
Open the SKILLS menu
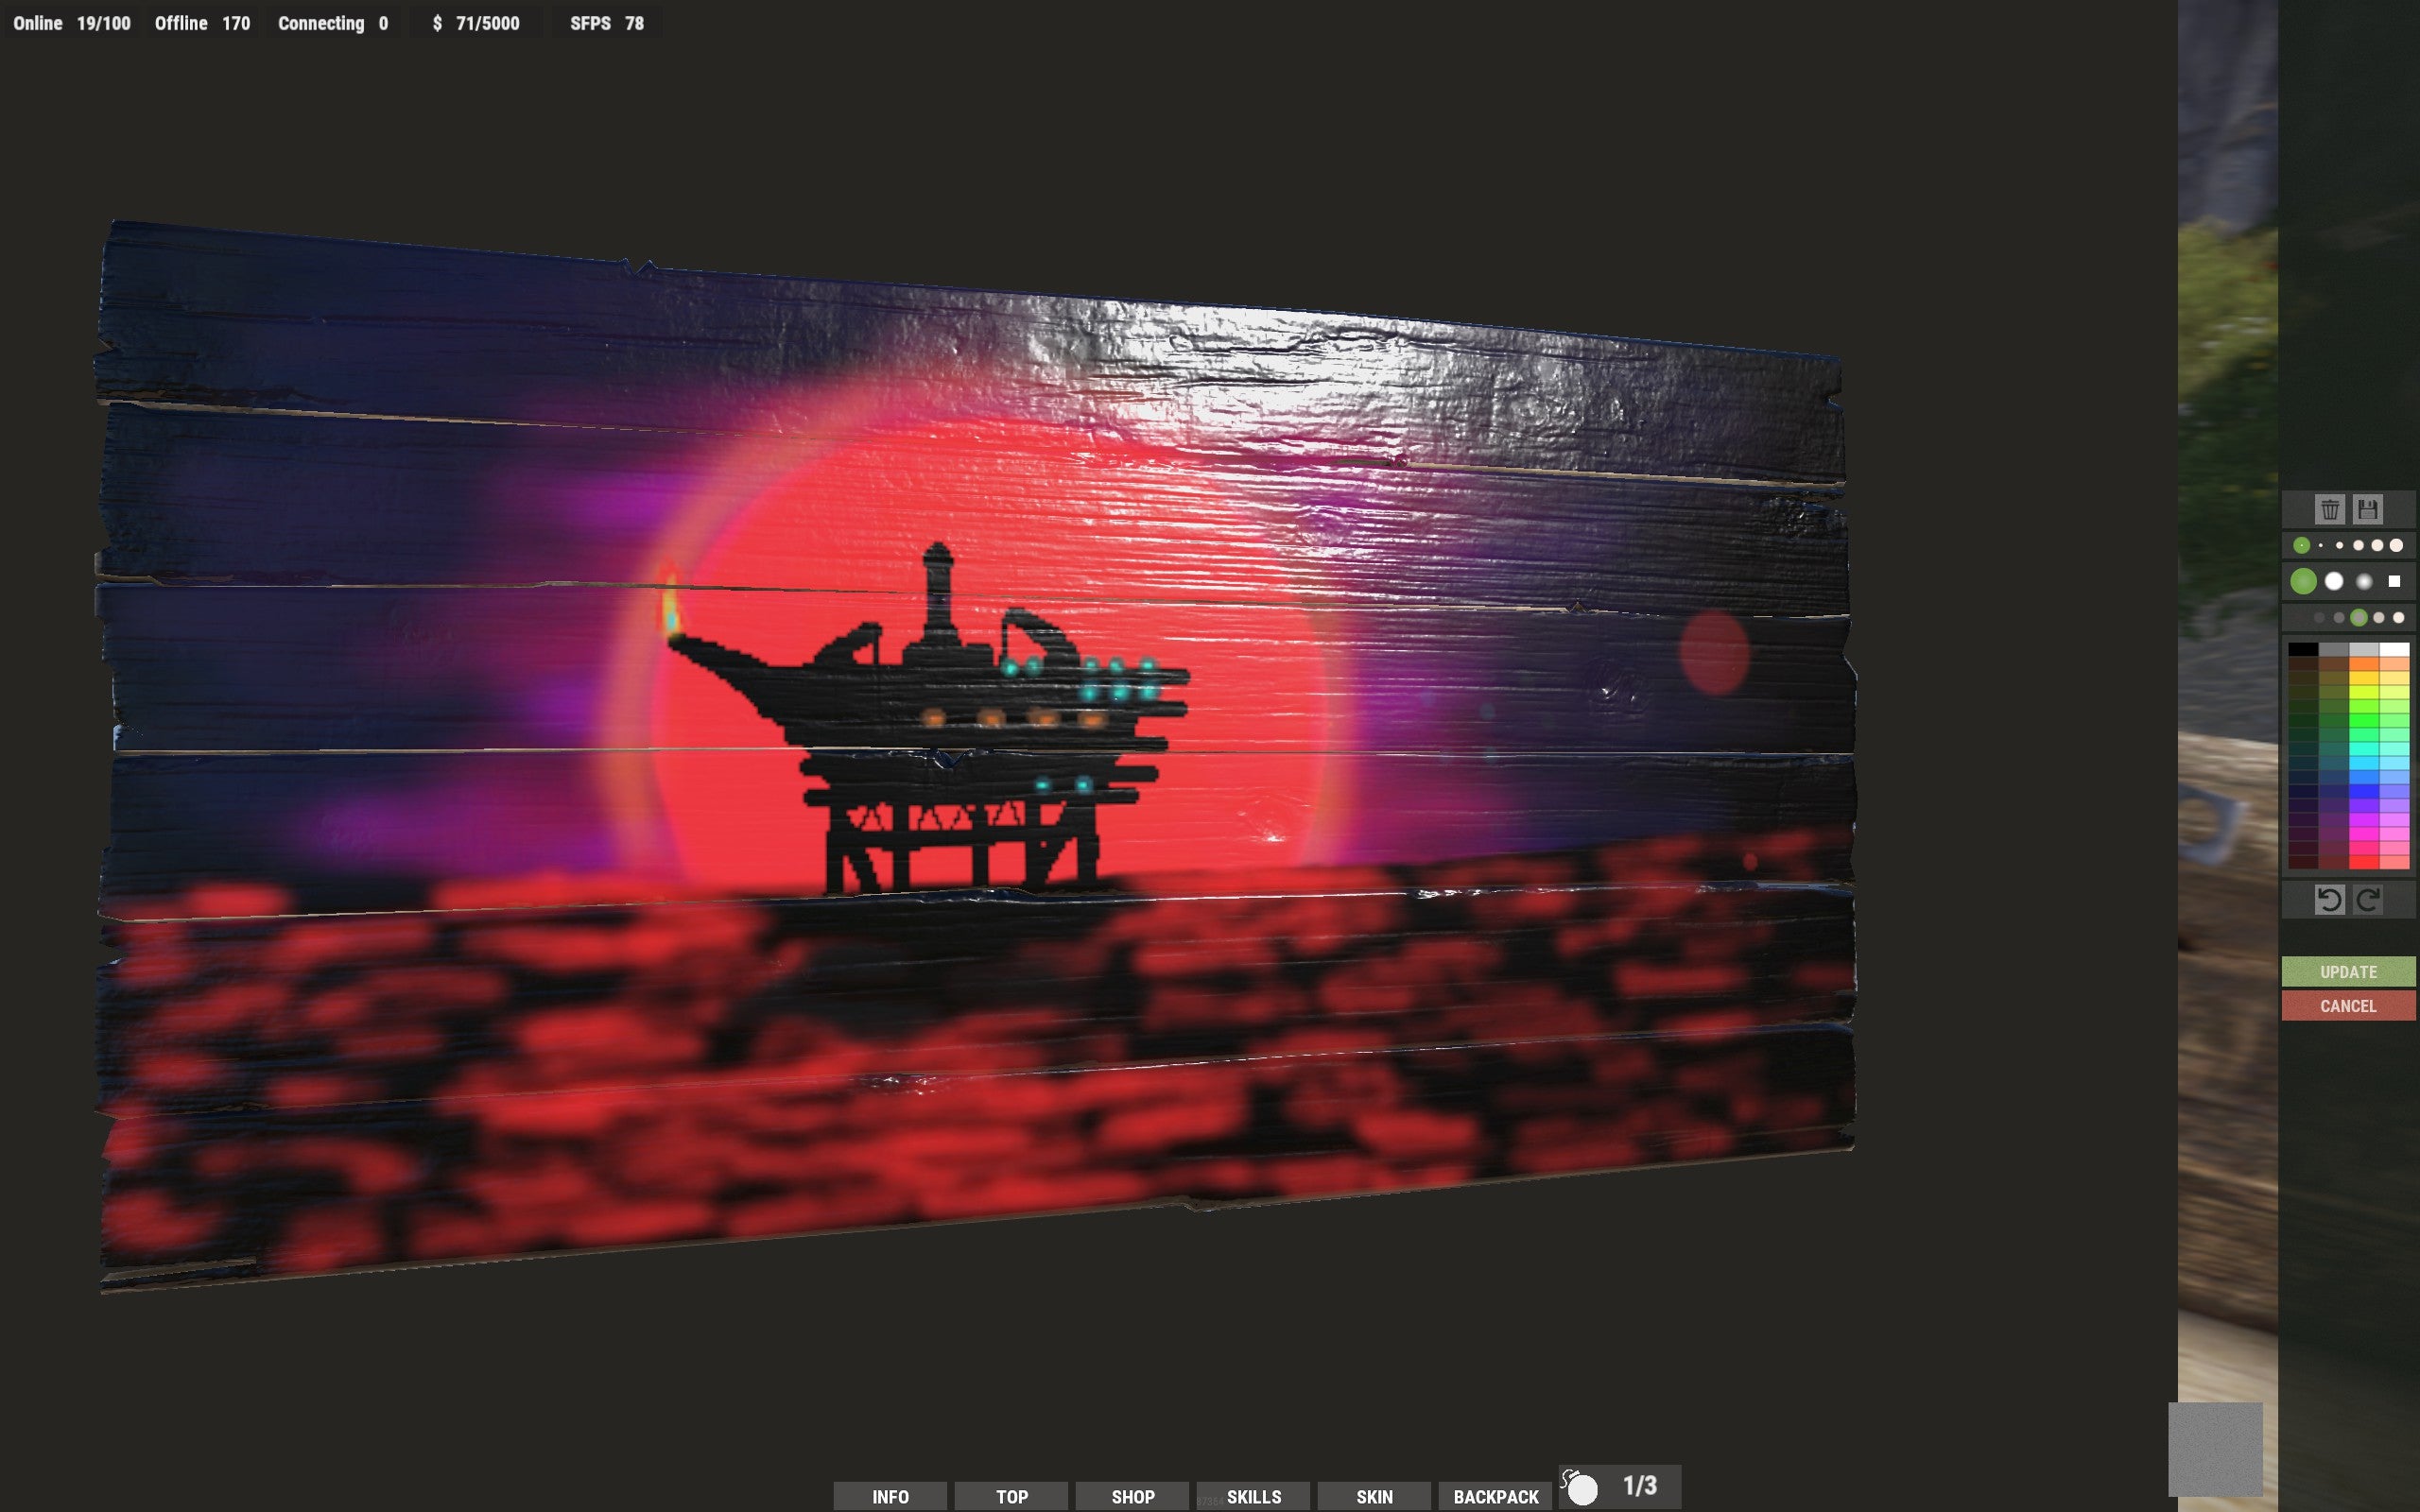[x=1254, y=1496]
